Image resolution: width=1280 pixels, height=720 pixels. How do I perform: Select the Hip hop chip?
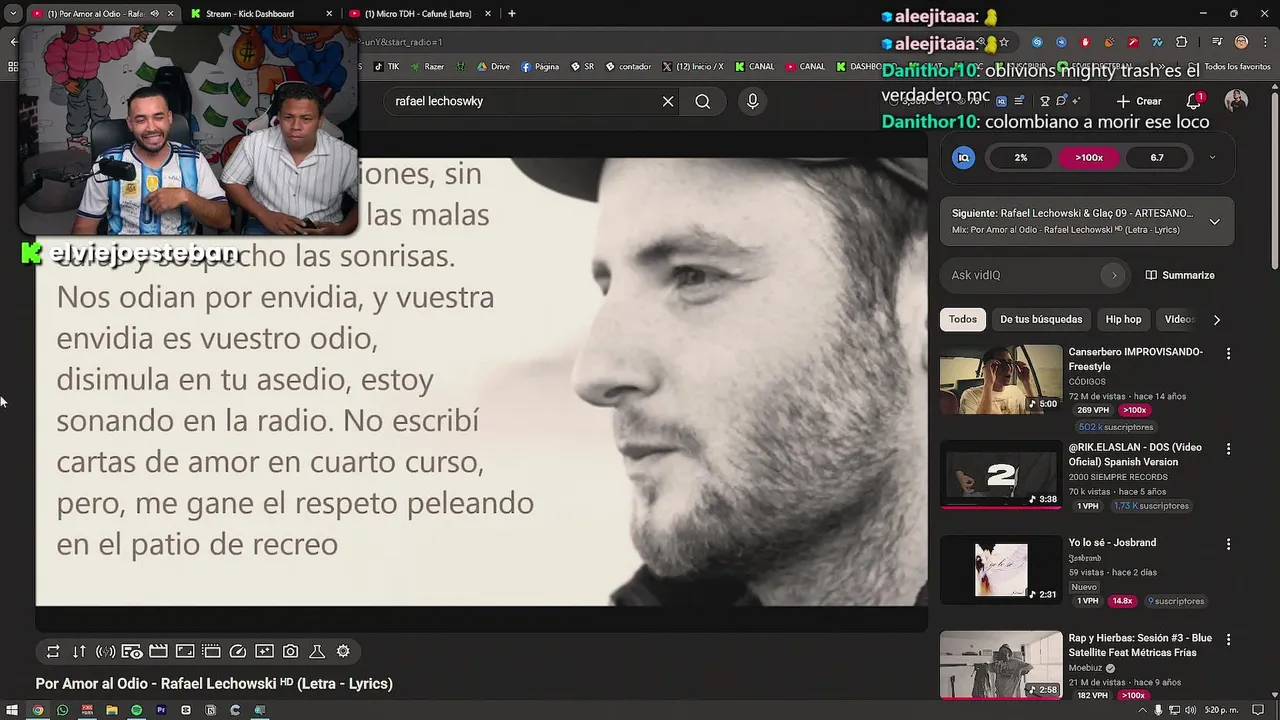(x=1123, y=319)
